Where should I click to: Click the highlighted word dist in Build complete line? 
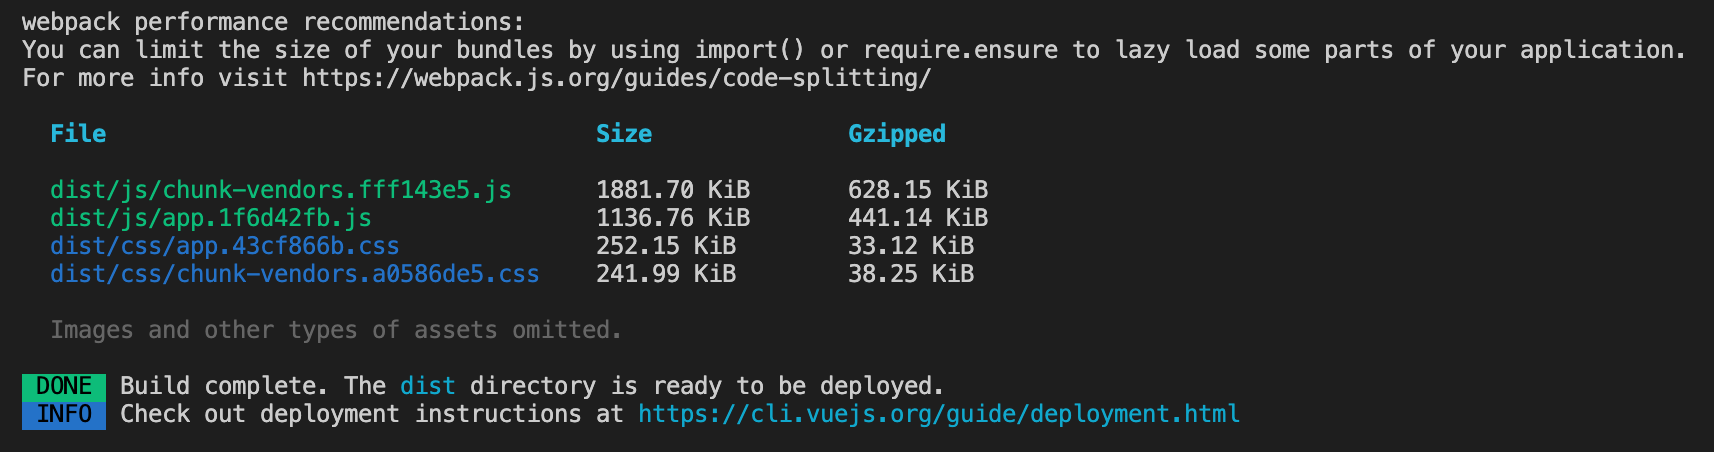click(428, 386)
